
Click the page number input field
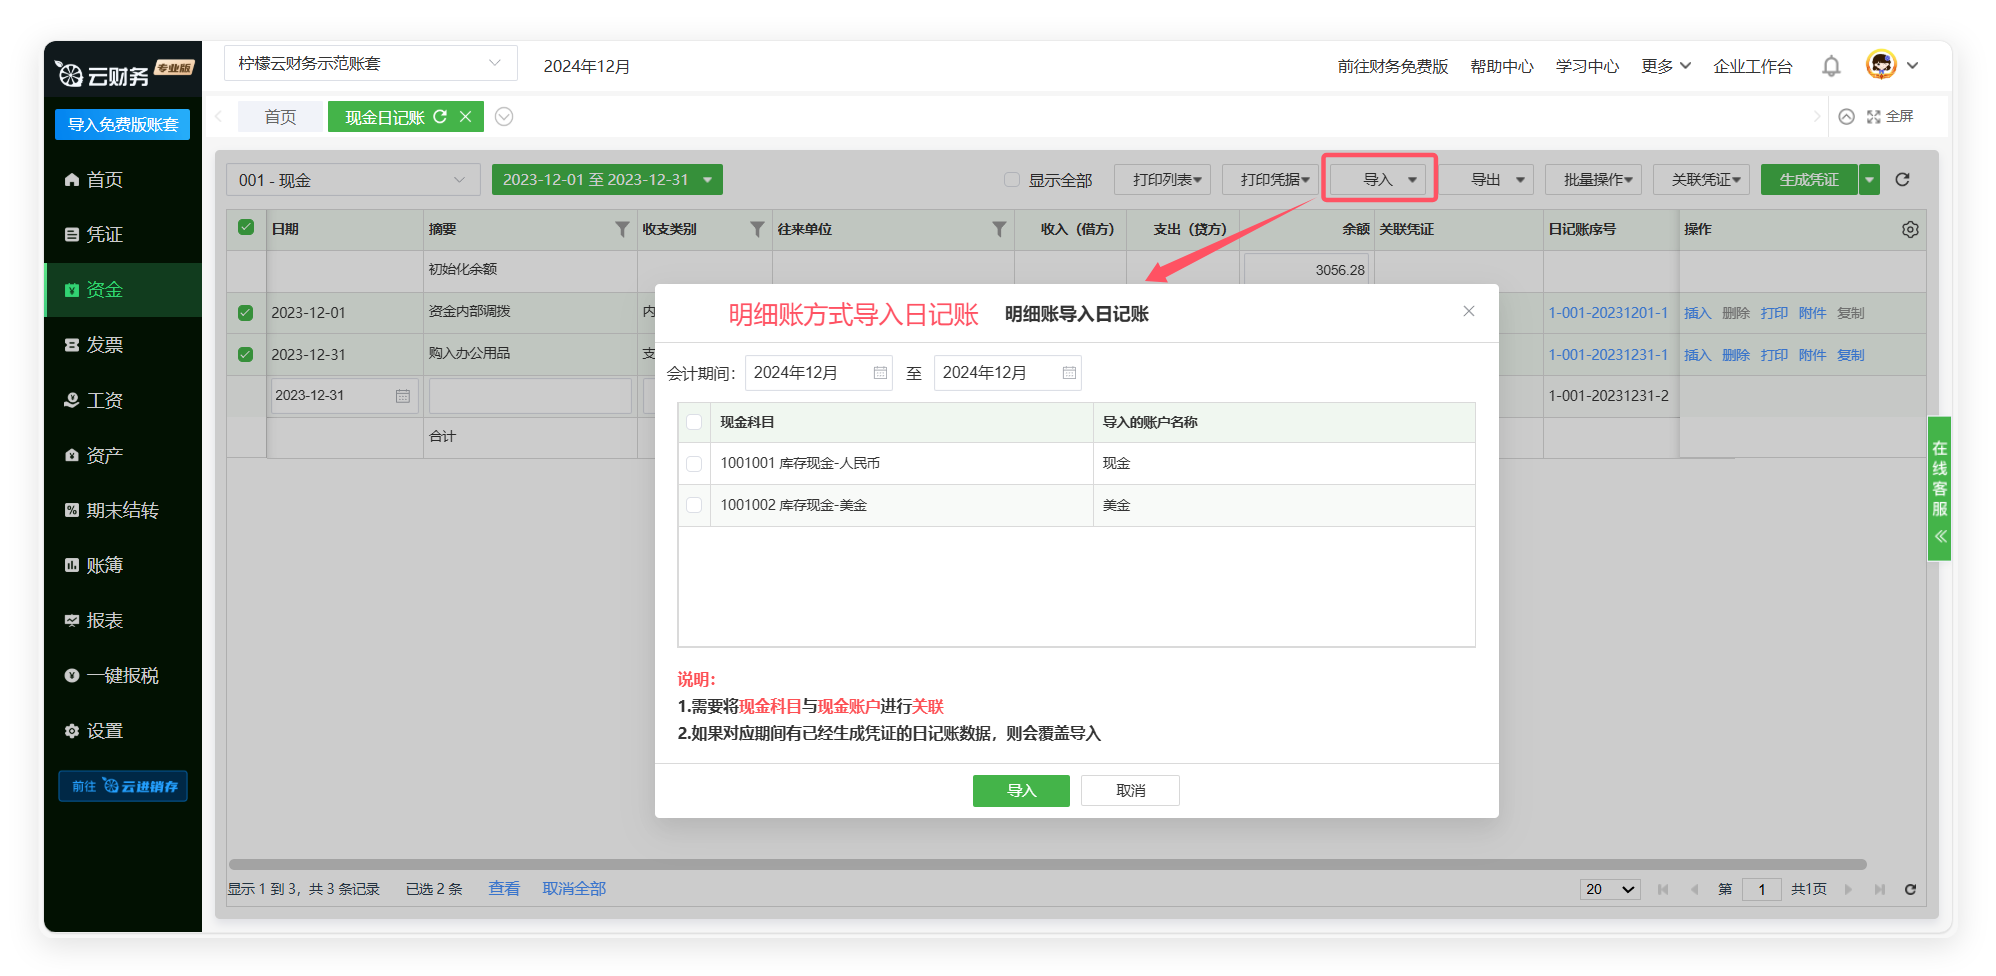click(x=1760, y=889)
